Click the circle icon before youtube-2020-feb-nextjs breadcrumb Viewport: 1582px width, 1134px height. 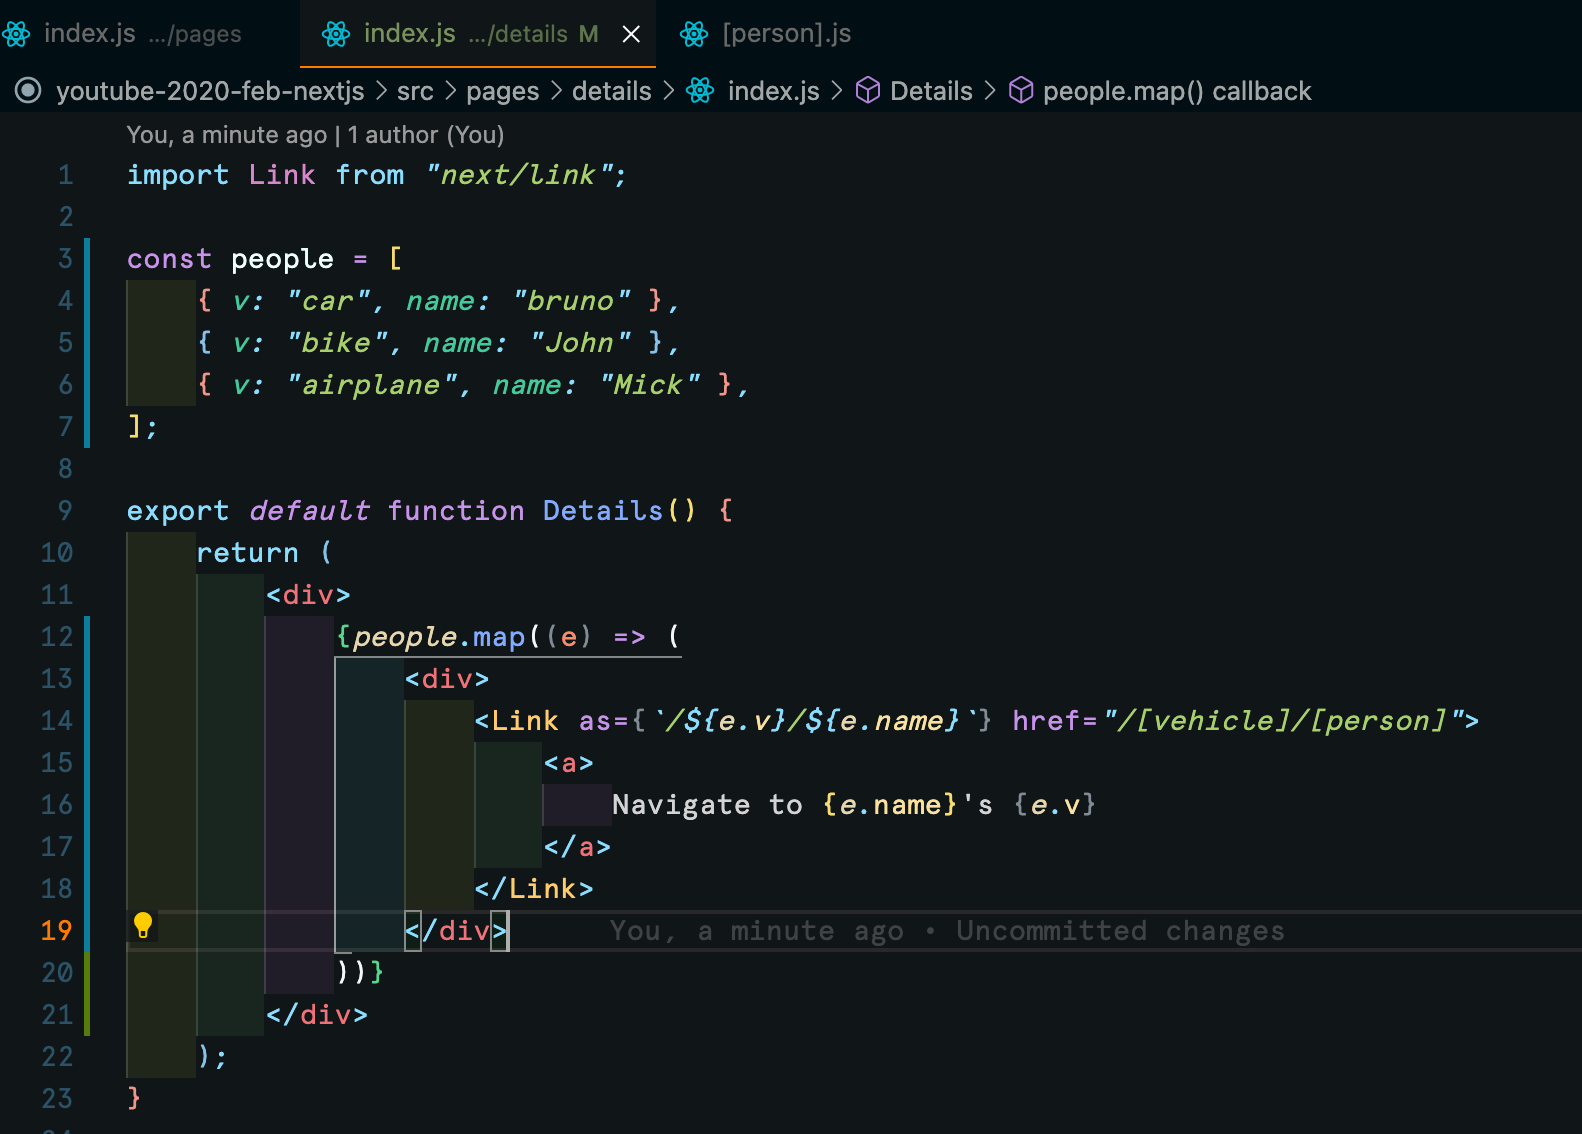(x=28, y=91)
